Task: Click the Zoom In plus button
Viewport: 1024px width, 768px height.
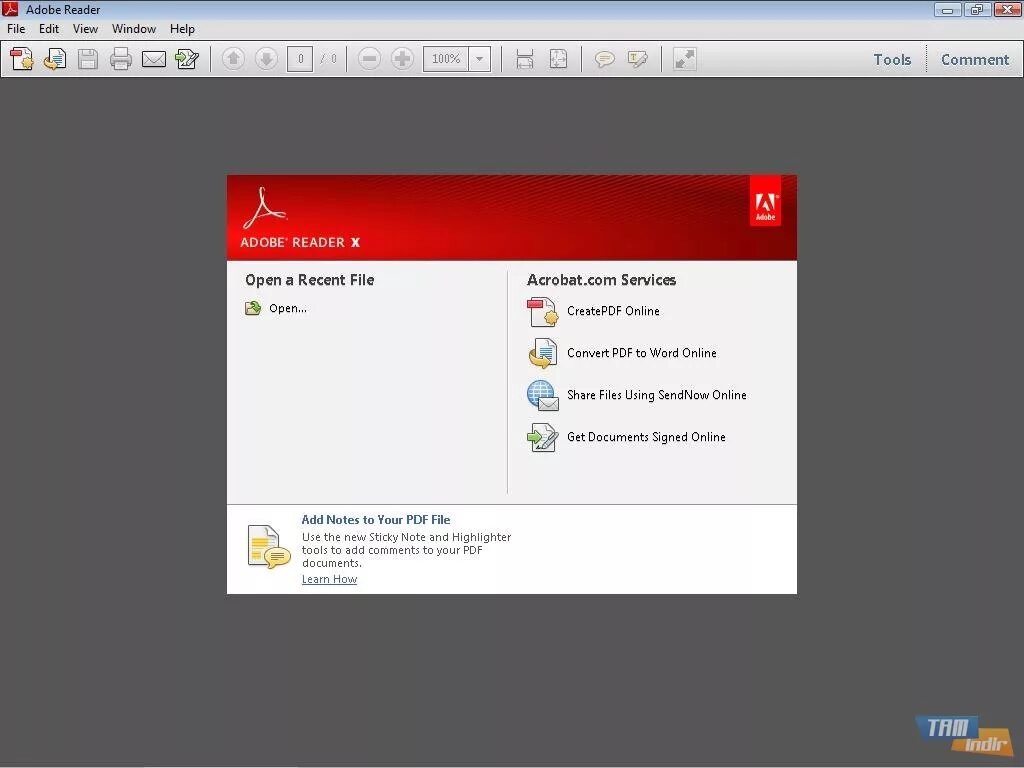Action: pyautogui.click(x=402, y=59)
